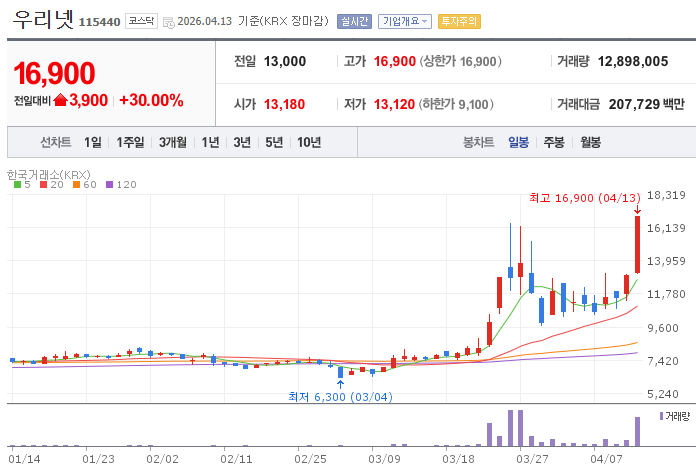696x470 pixels.
Task: Click the 최저 6,300 (03/04) low marker
Action: (340, 397)
